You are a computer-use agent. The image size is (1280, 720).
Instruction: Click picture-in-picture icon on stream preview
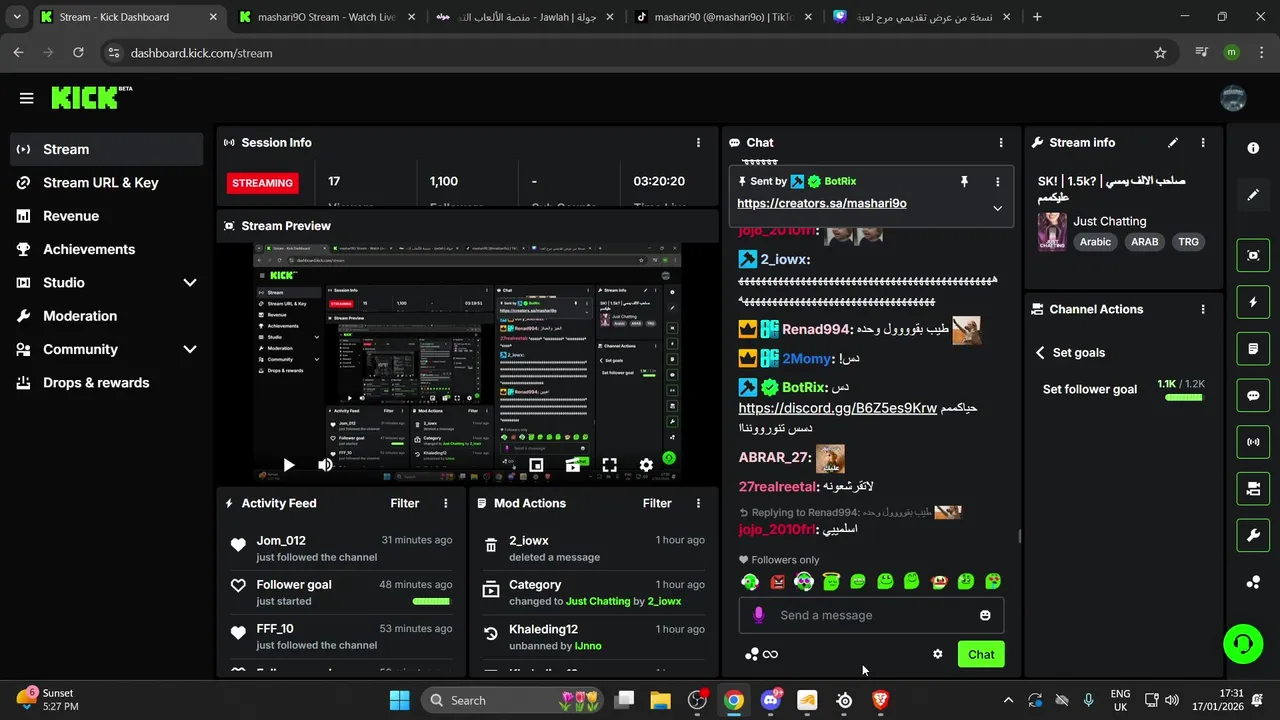pos(536,465)
